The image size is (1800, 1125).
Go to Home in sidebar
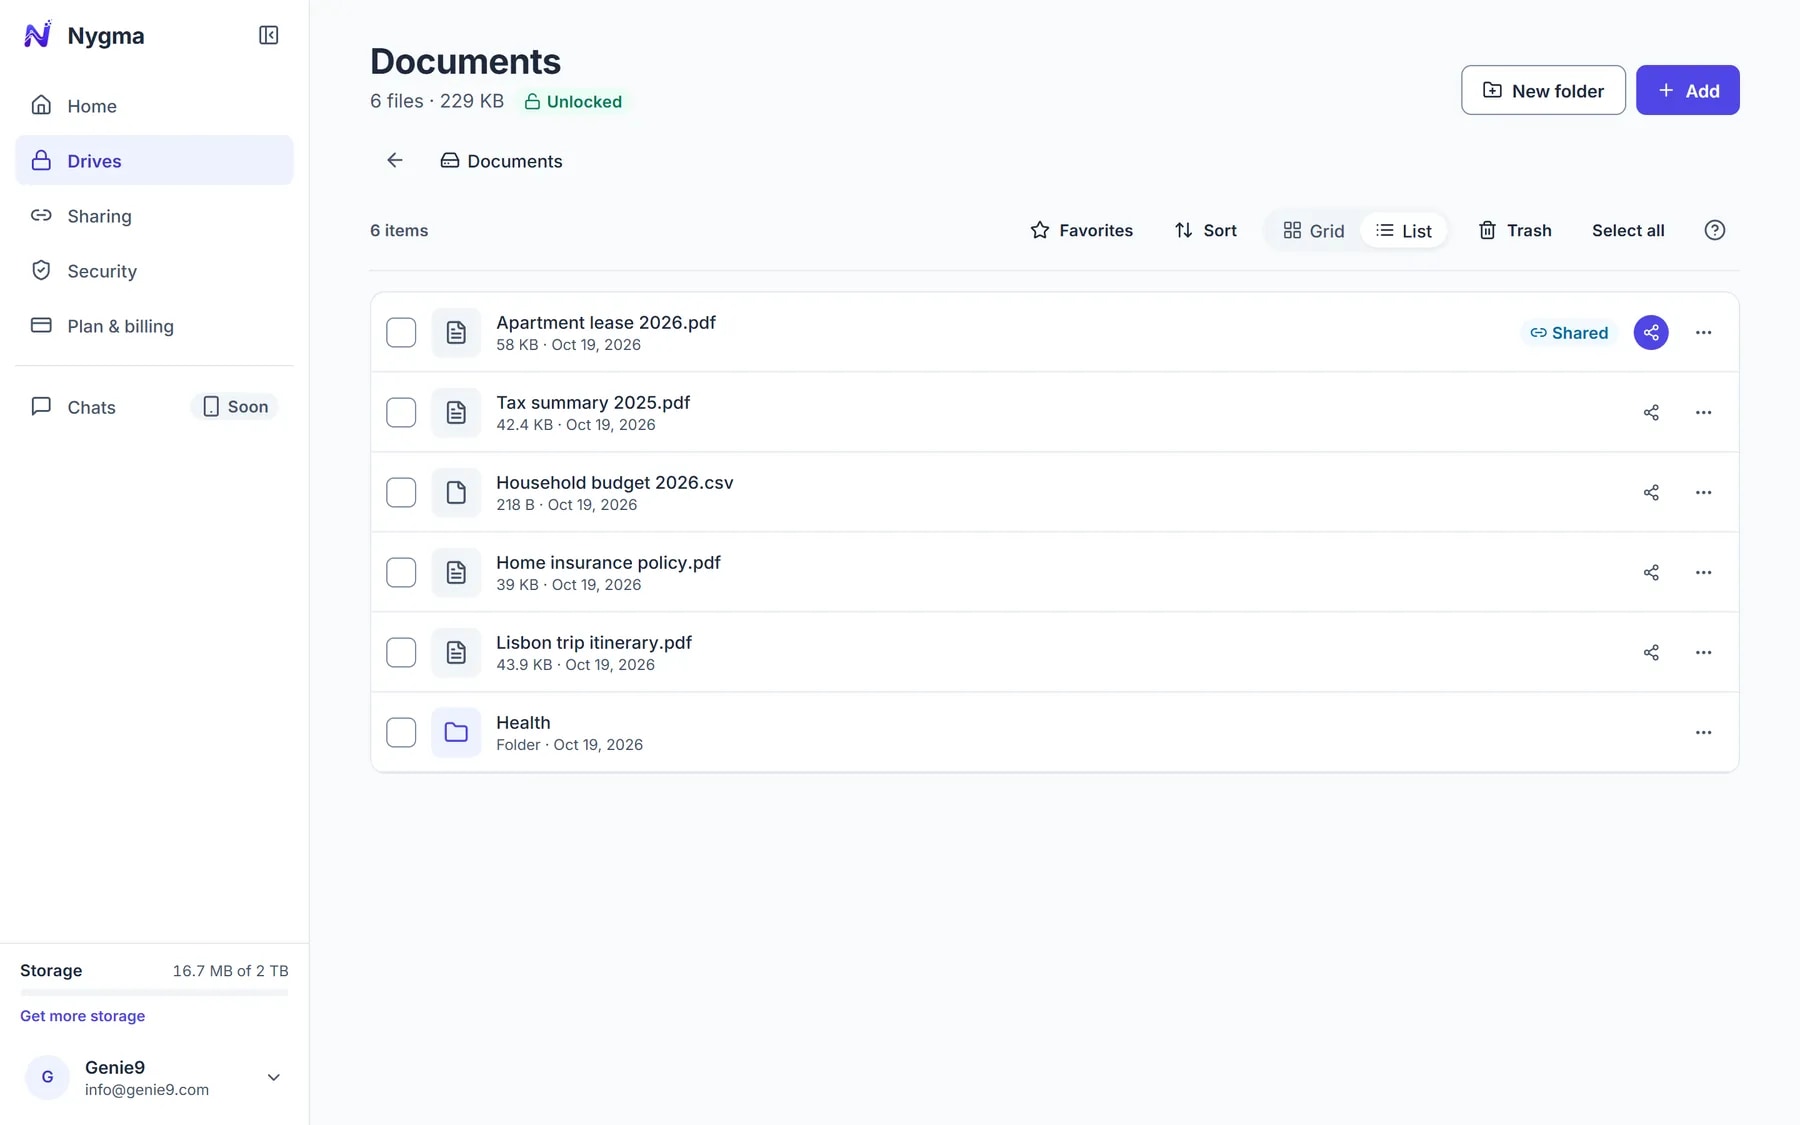tap(154, 105)
